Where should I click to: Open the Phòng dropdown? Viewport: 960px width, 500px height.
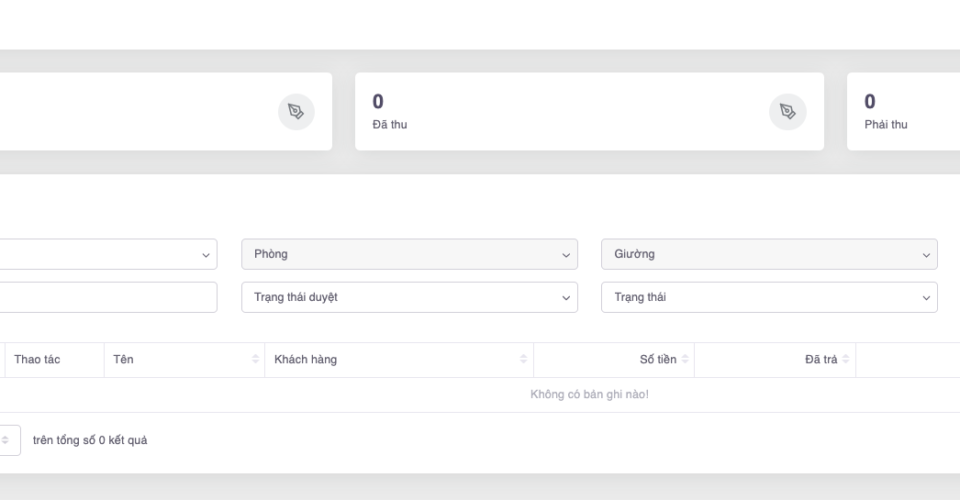click(409, 254)
